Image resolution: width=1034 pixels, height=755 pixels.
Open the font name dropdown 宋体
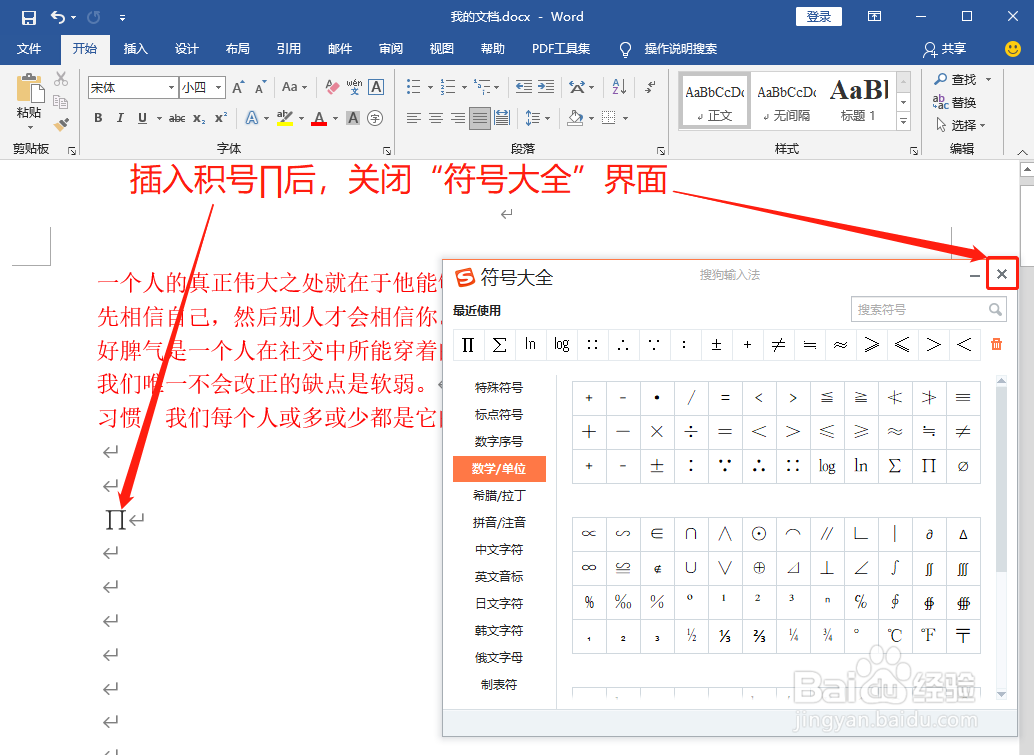click(x=171, y=87)
